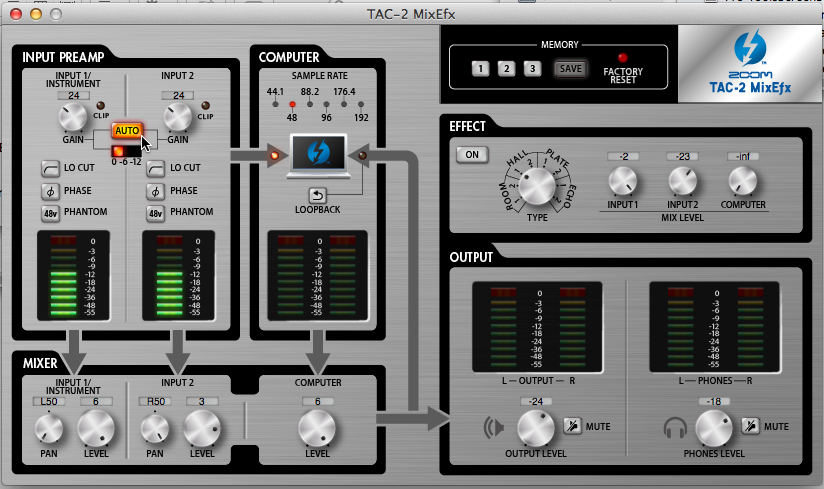Mute the main OUTPUT level

click(572, 425)
